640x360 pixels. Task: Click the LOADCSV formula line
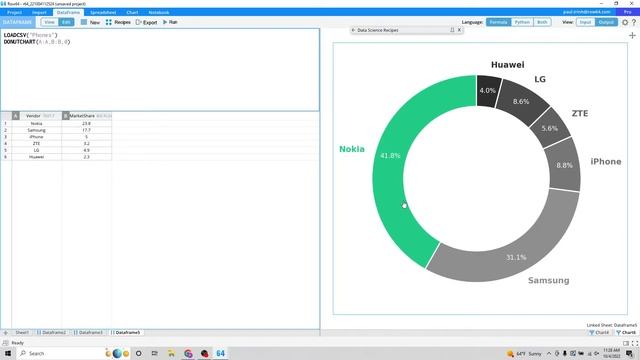coord(31,35)
